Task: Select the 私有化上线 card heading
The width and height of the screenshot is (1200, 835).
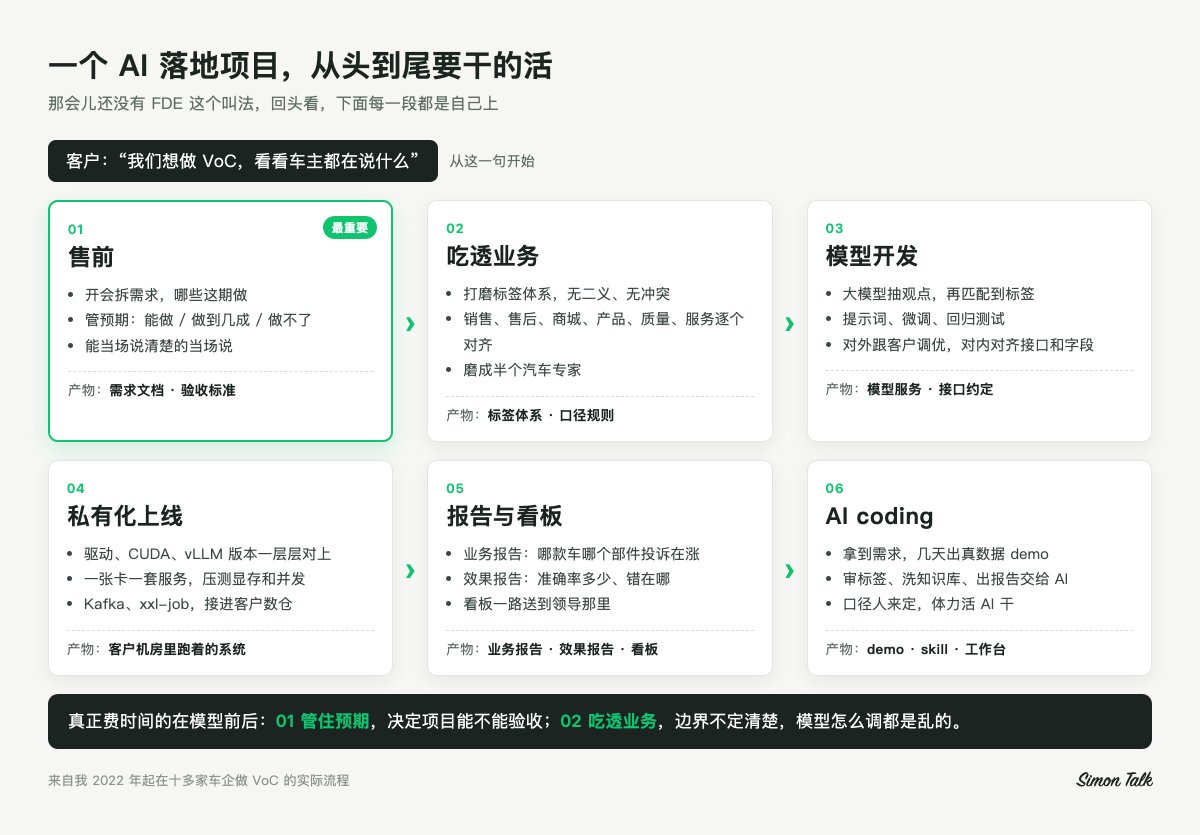Action: coord(125,517)
